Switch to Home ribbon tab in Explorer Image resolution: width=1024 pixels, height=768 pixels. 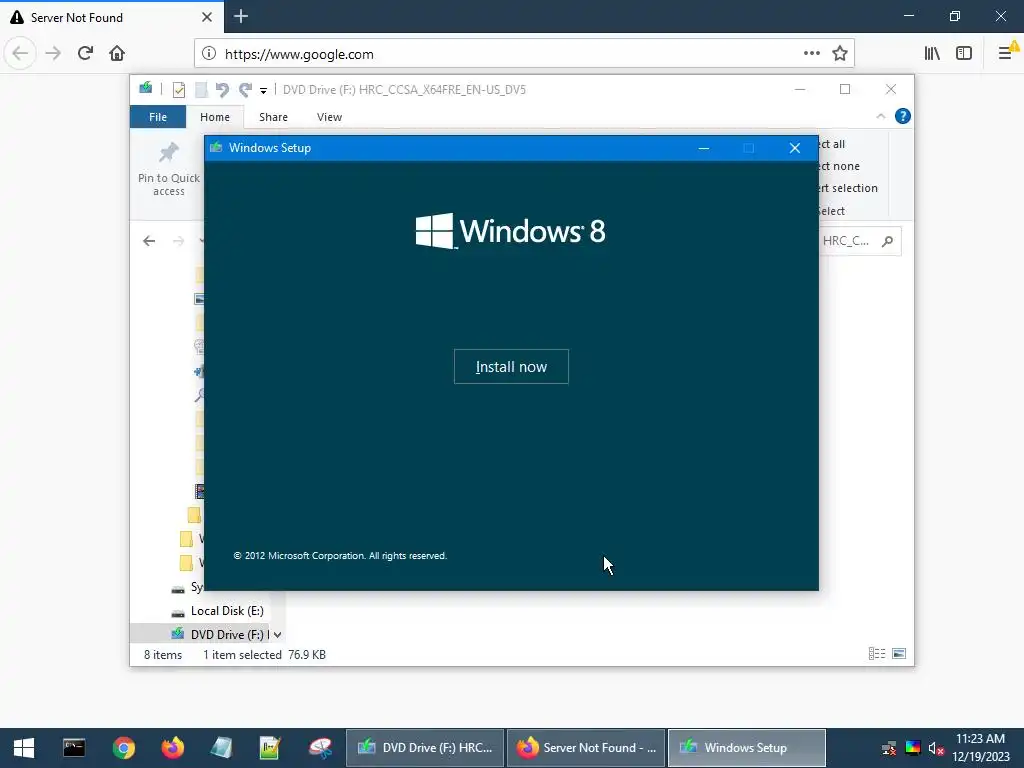coord(215,117)
